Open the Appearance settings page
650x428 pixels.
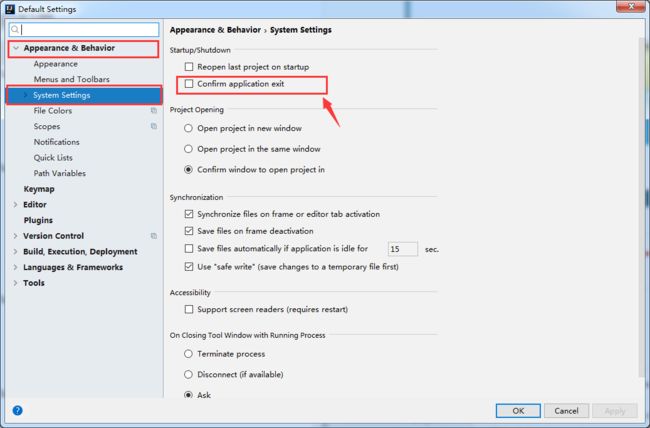point(56,64)
